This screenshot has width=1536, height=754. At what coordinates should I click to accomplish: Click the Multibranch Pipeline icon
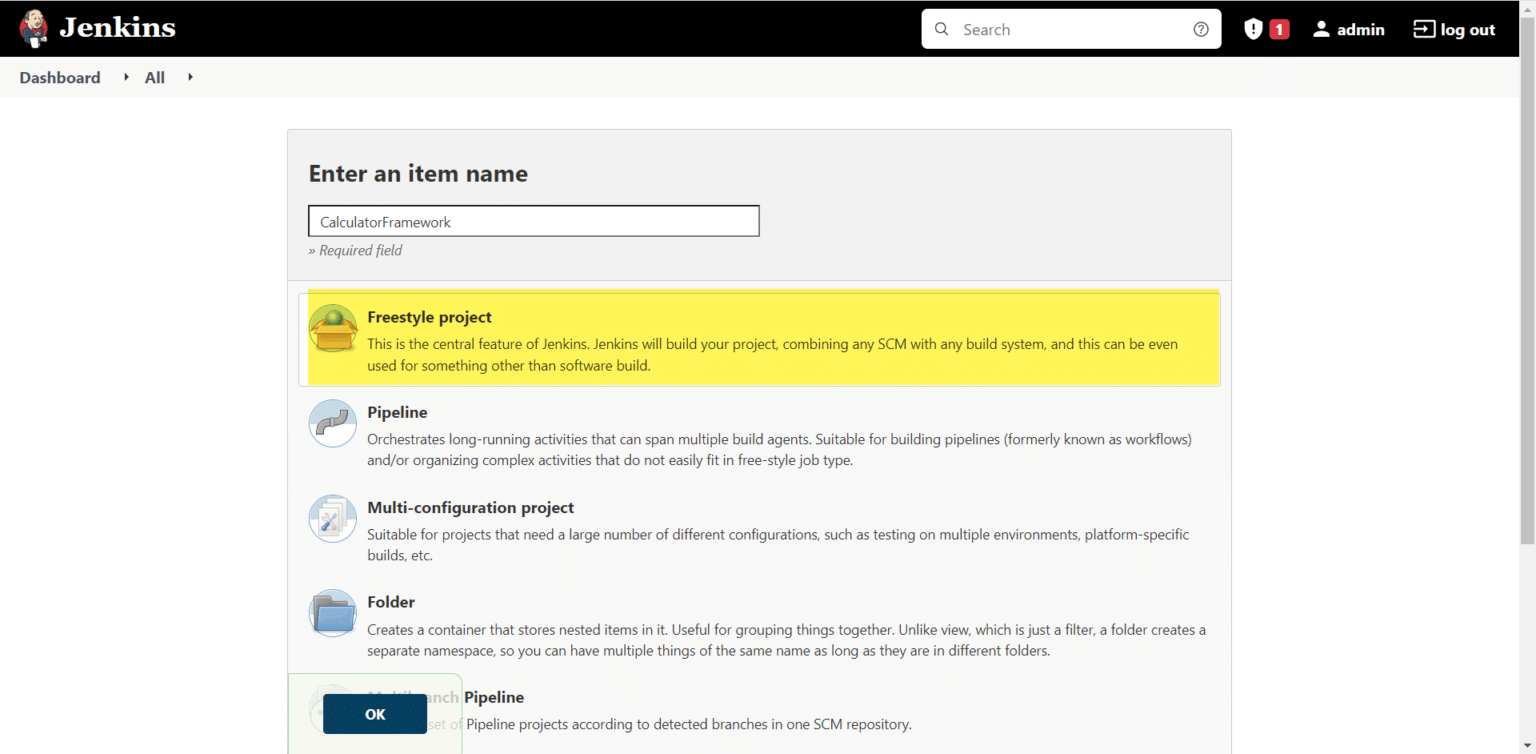click(332, 707)
